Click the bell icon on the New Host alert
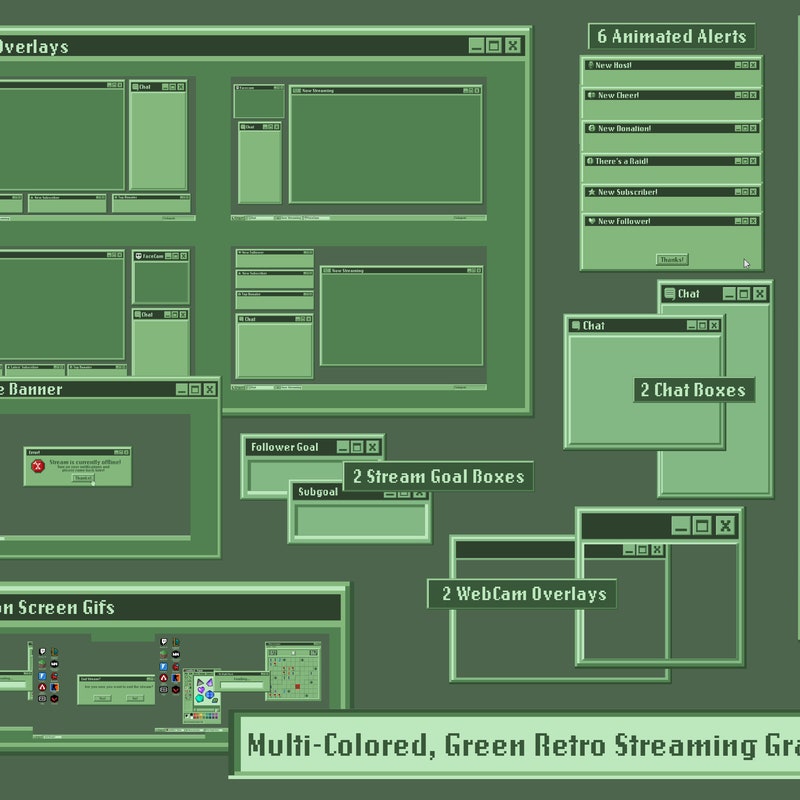Screen dimensions: 800x800 (x=591, y=64)
